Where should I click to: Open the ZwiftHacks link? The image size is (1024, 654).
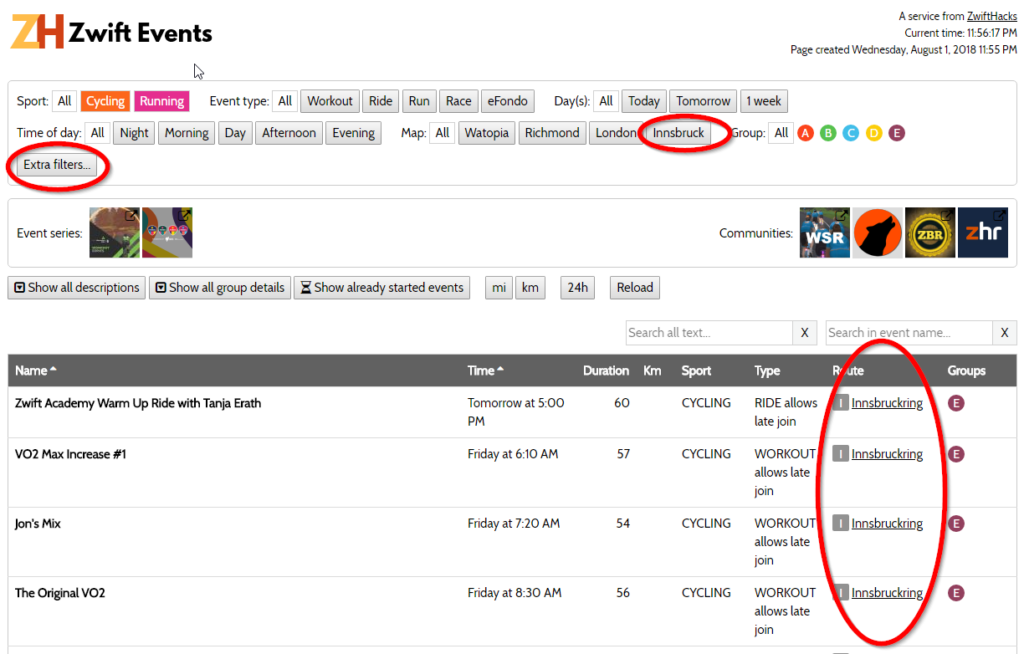(x=991, y=16)
